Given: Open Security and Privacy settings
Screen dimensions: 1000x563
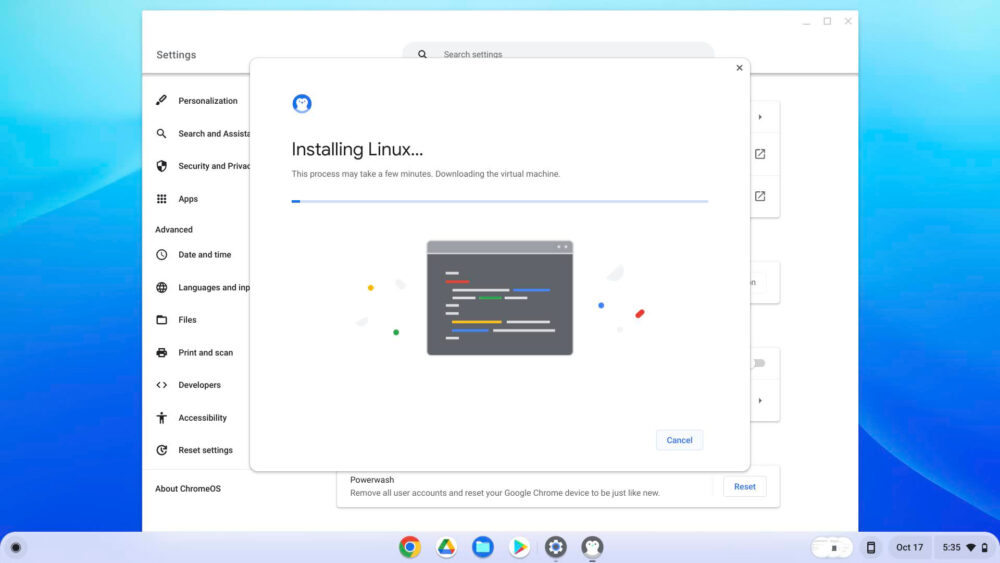Looking at the screenshot, I should (214, 166).
